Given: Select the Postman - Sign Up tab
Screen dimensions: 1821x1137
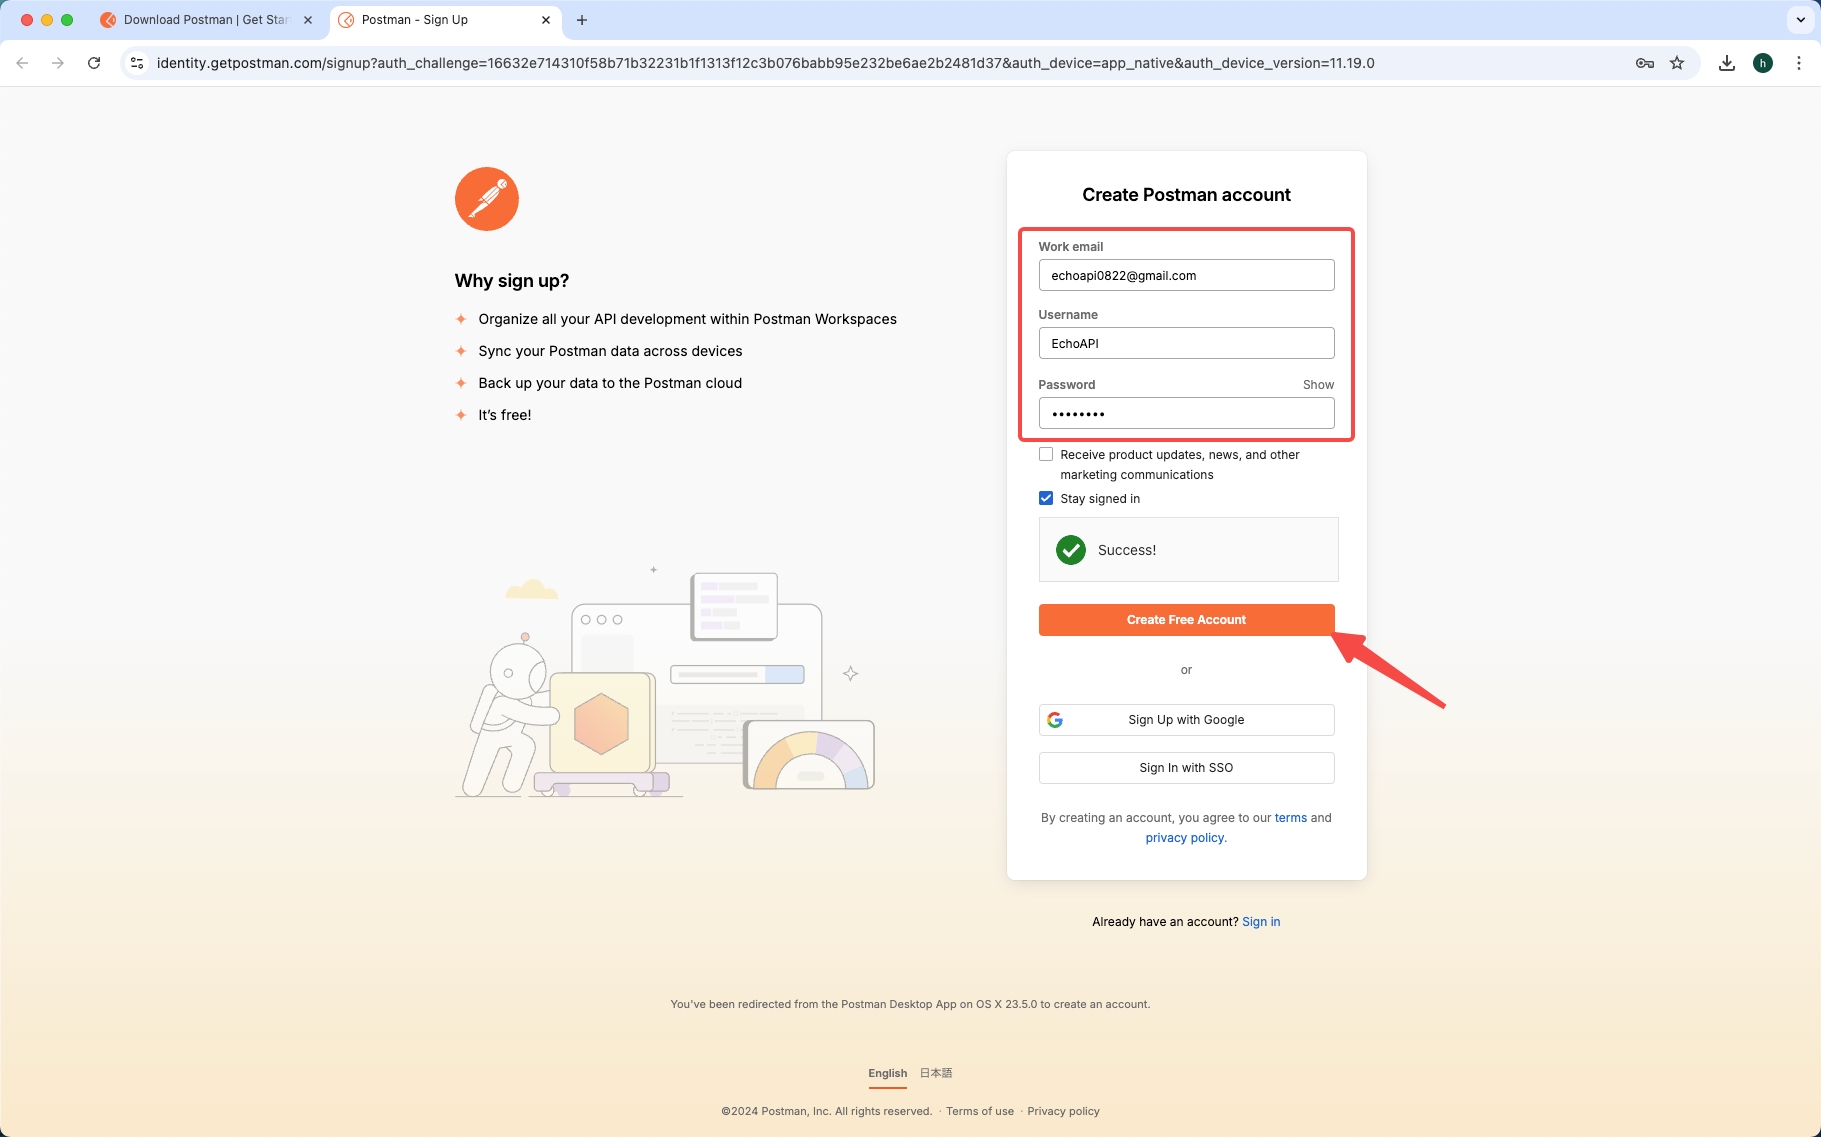Looking at the screenshot, I should (445, 20).
